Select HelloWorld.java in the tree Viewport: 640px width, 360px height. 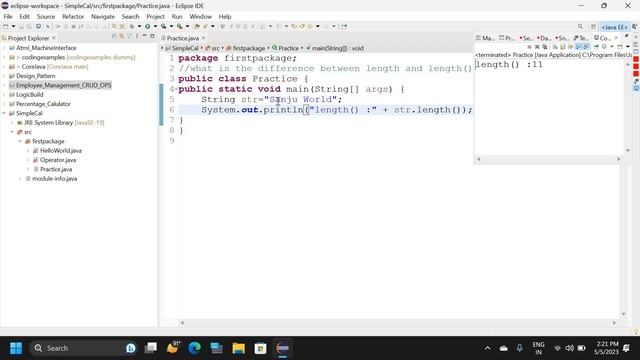tap(60, 151)
